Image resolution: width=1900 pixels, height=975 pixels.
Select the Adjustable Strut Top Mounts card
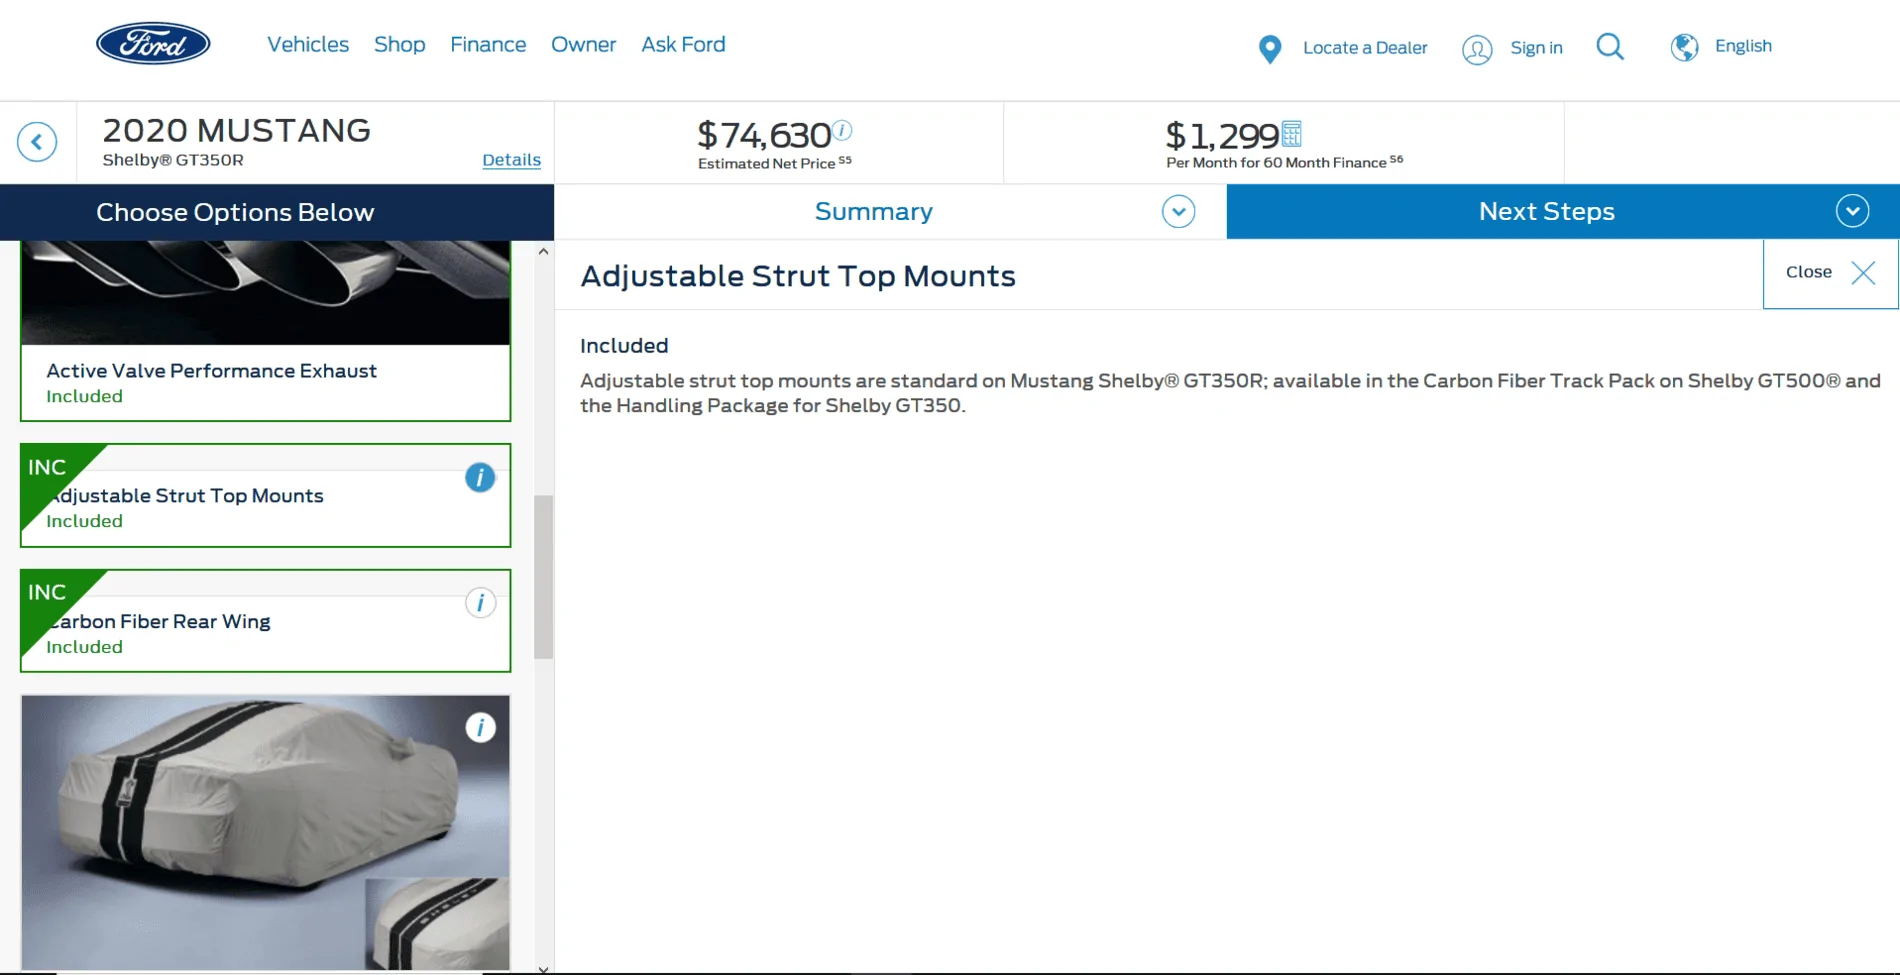(x=266, y=496)
